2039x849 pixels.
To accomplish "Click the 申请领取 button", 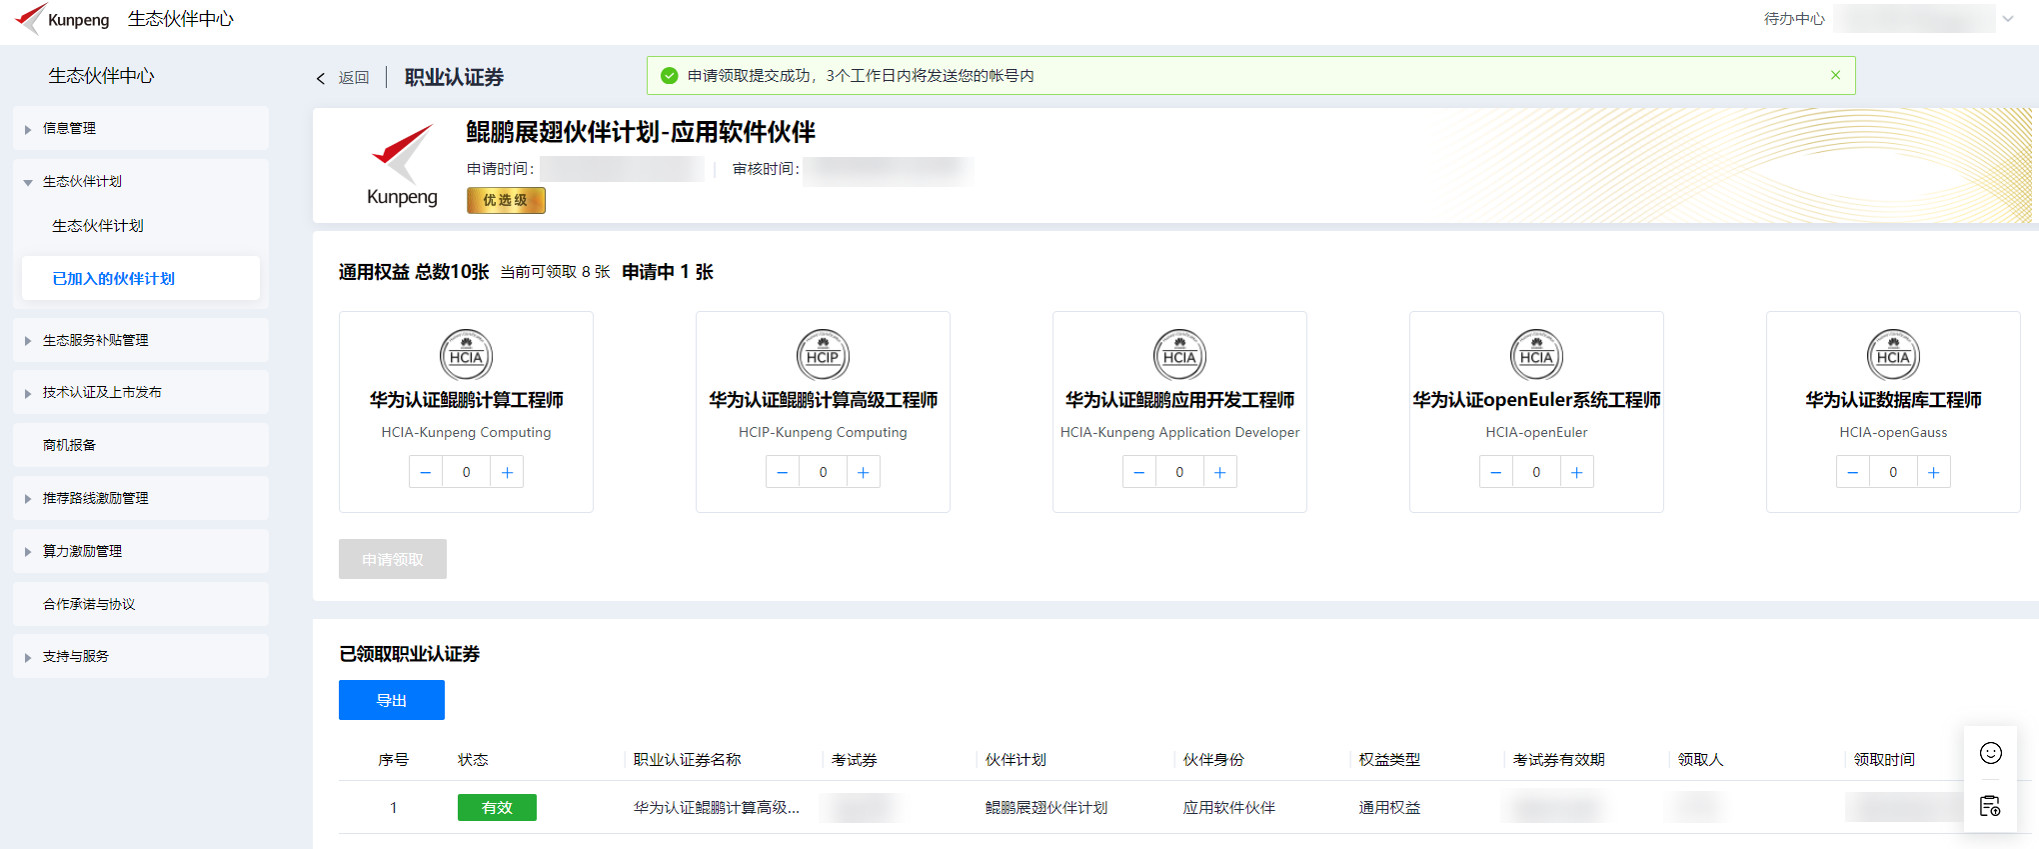I will point(393,559).
